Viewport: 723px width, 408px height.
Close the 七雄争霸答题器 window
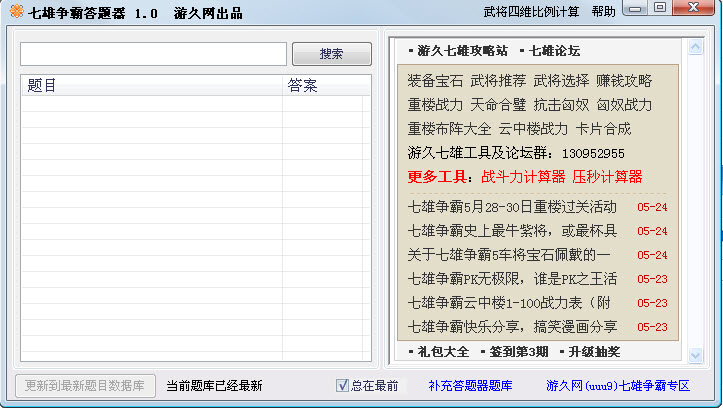693,8
